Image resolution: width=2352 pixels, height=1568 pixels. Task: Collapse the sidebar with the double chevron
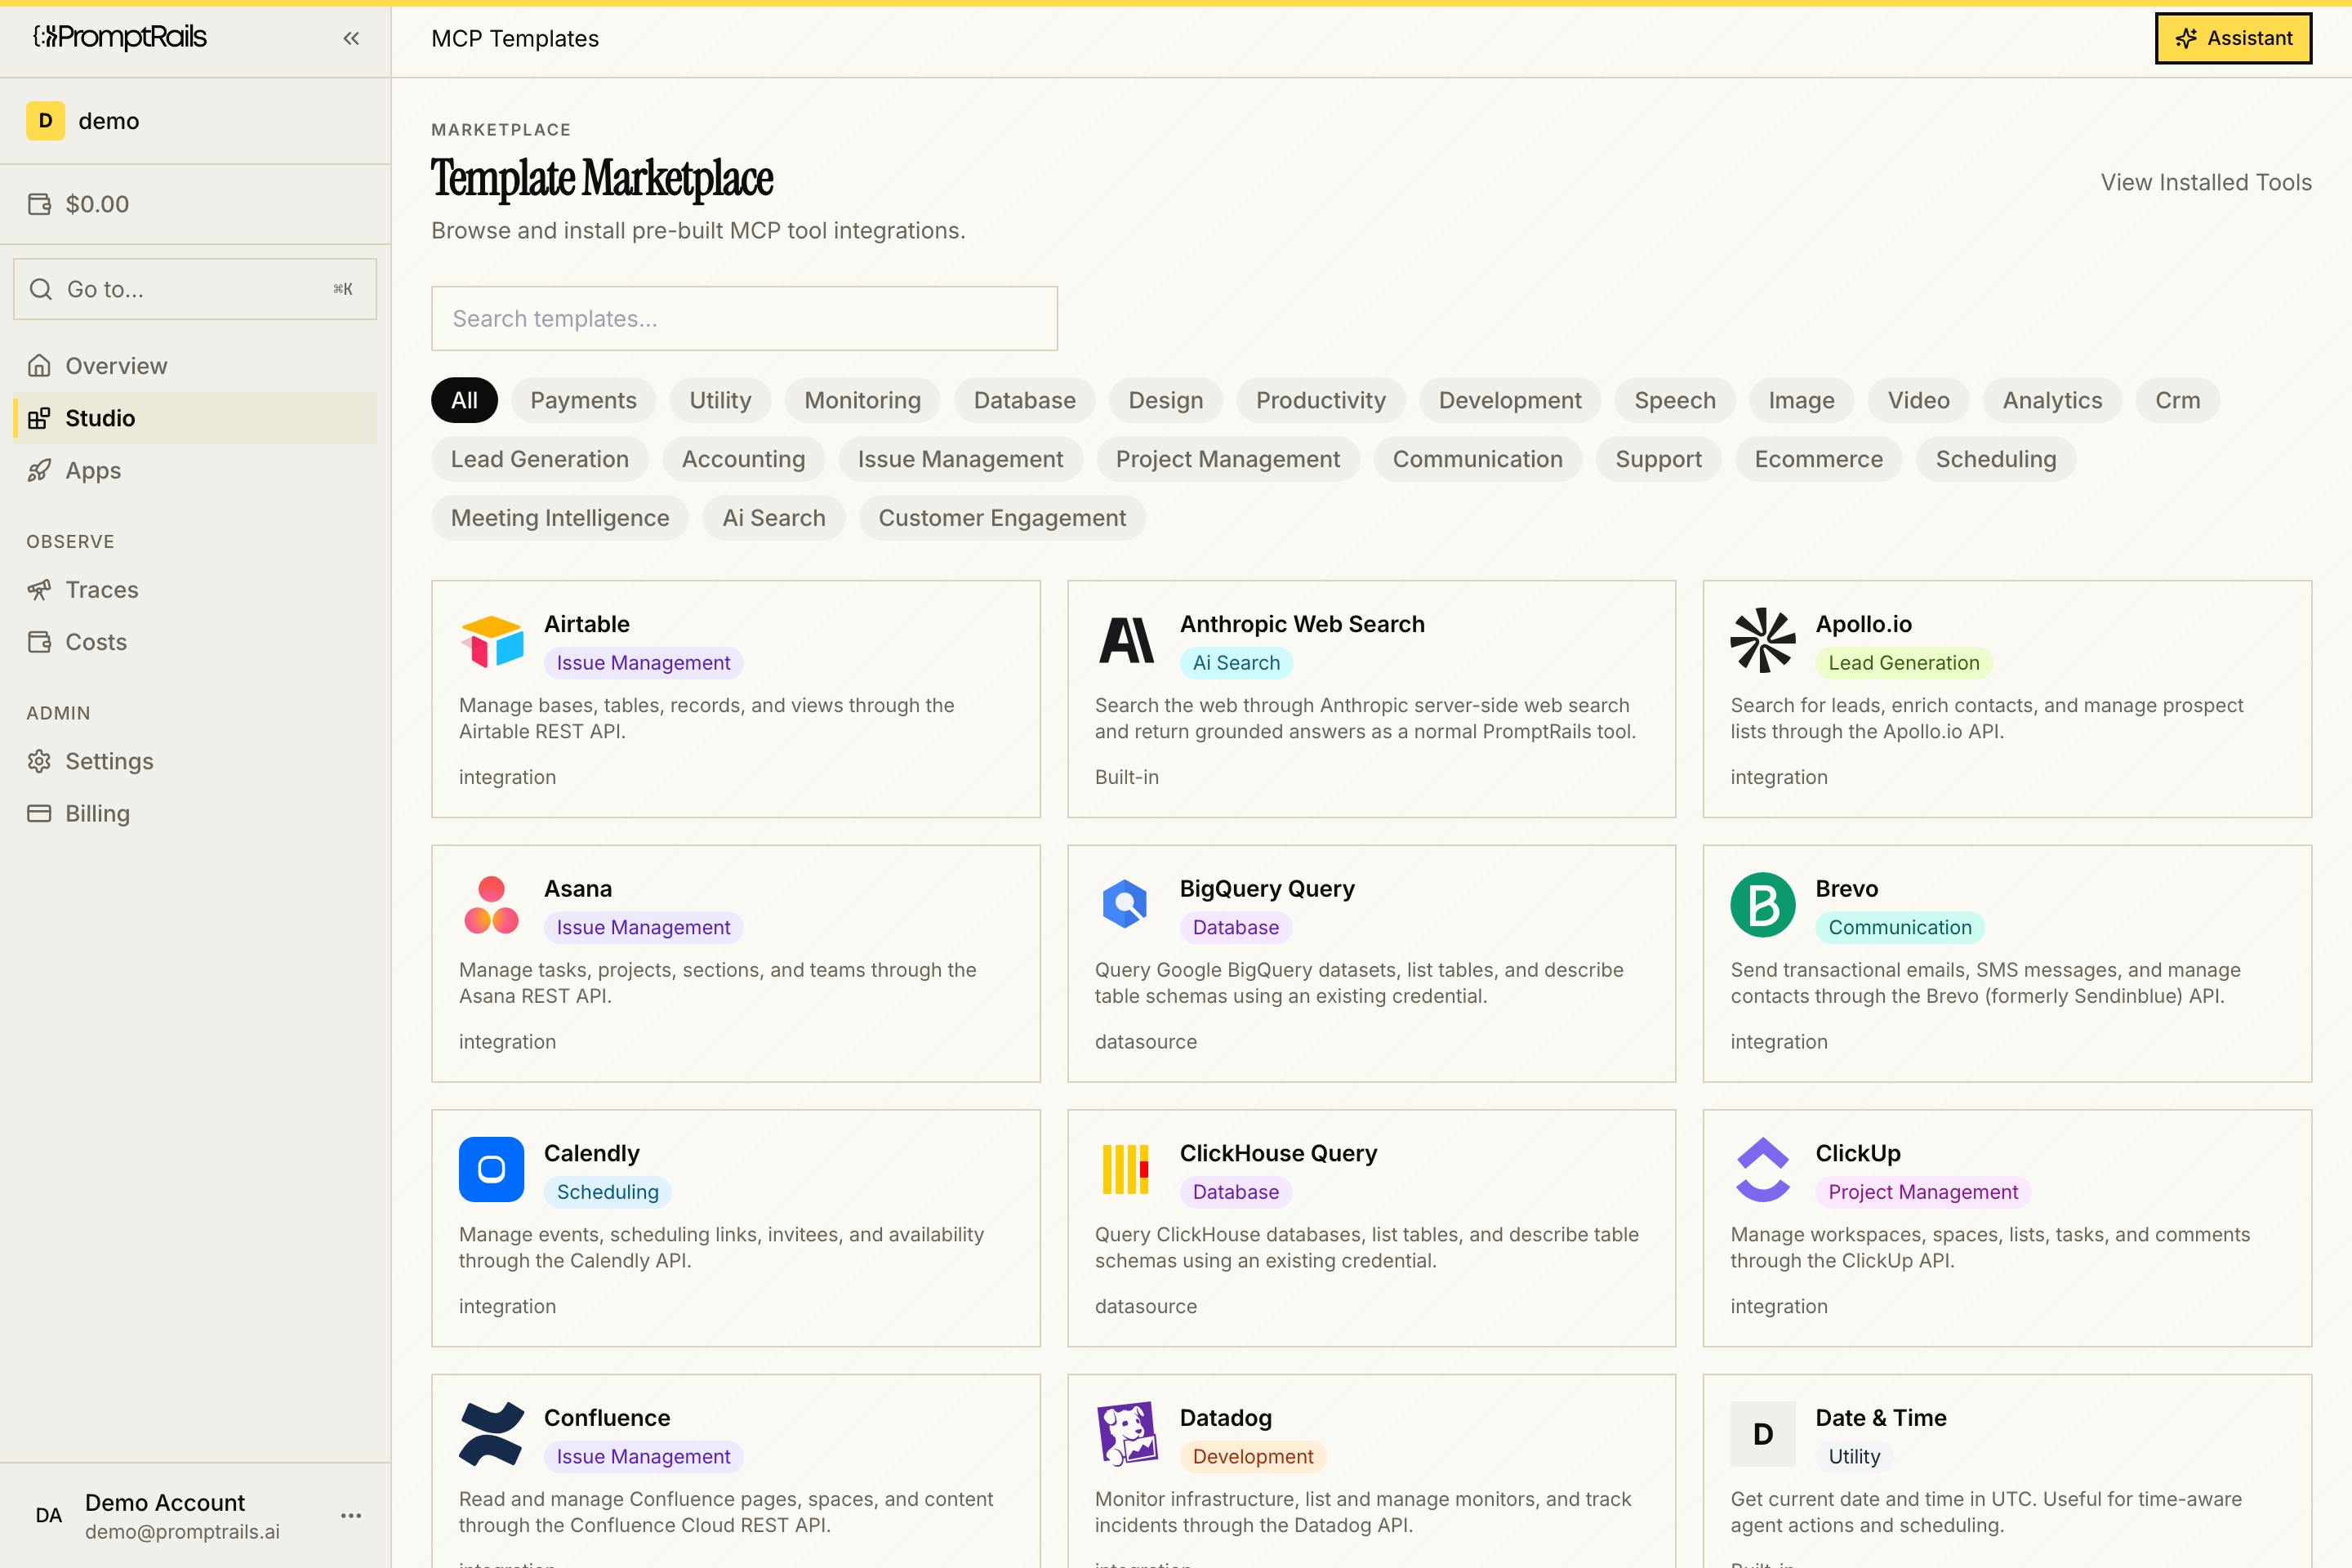point(351,38)
